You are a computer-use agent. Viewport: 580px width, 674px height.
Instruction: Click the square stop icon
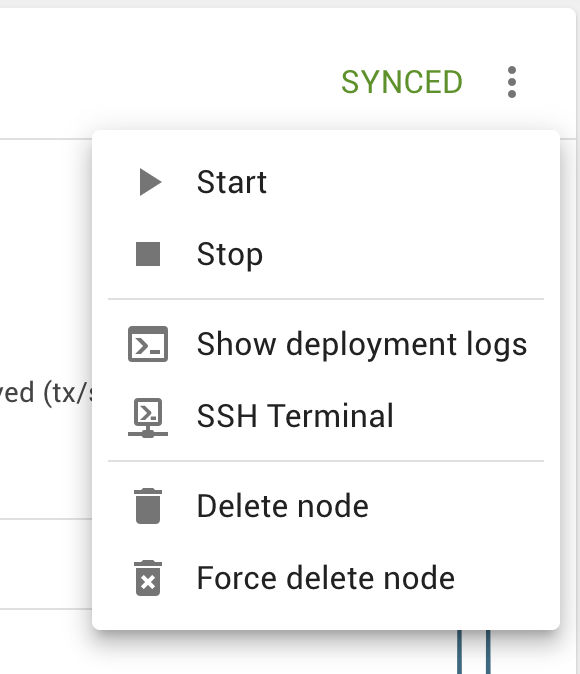148,254
